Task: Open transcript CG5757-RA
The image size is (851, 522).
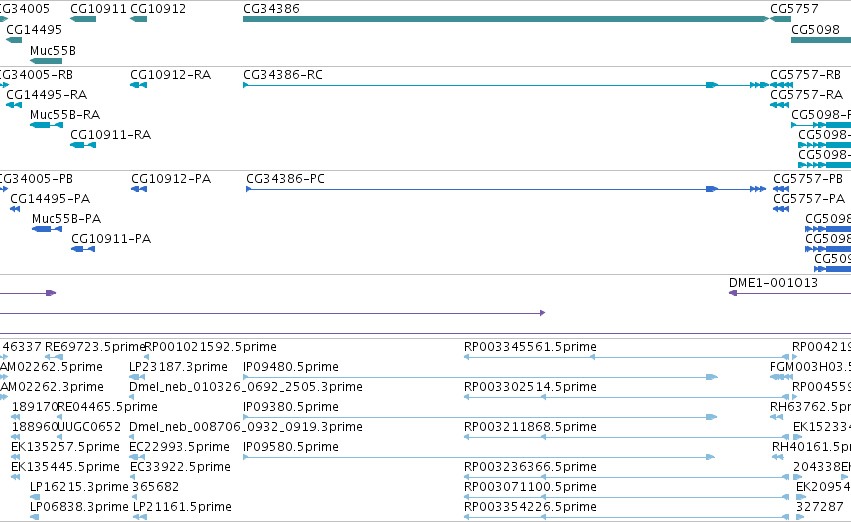Action: point(806,95)
